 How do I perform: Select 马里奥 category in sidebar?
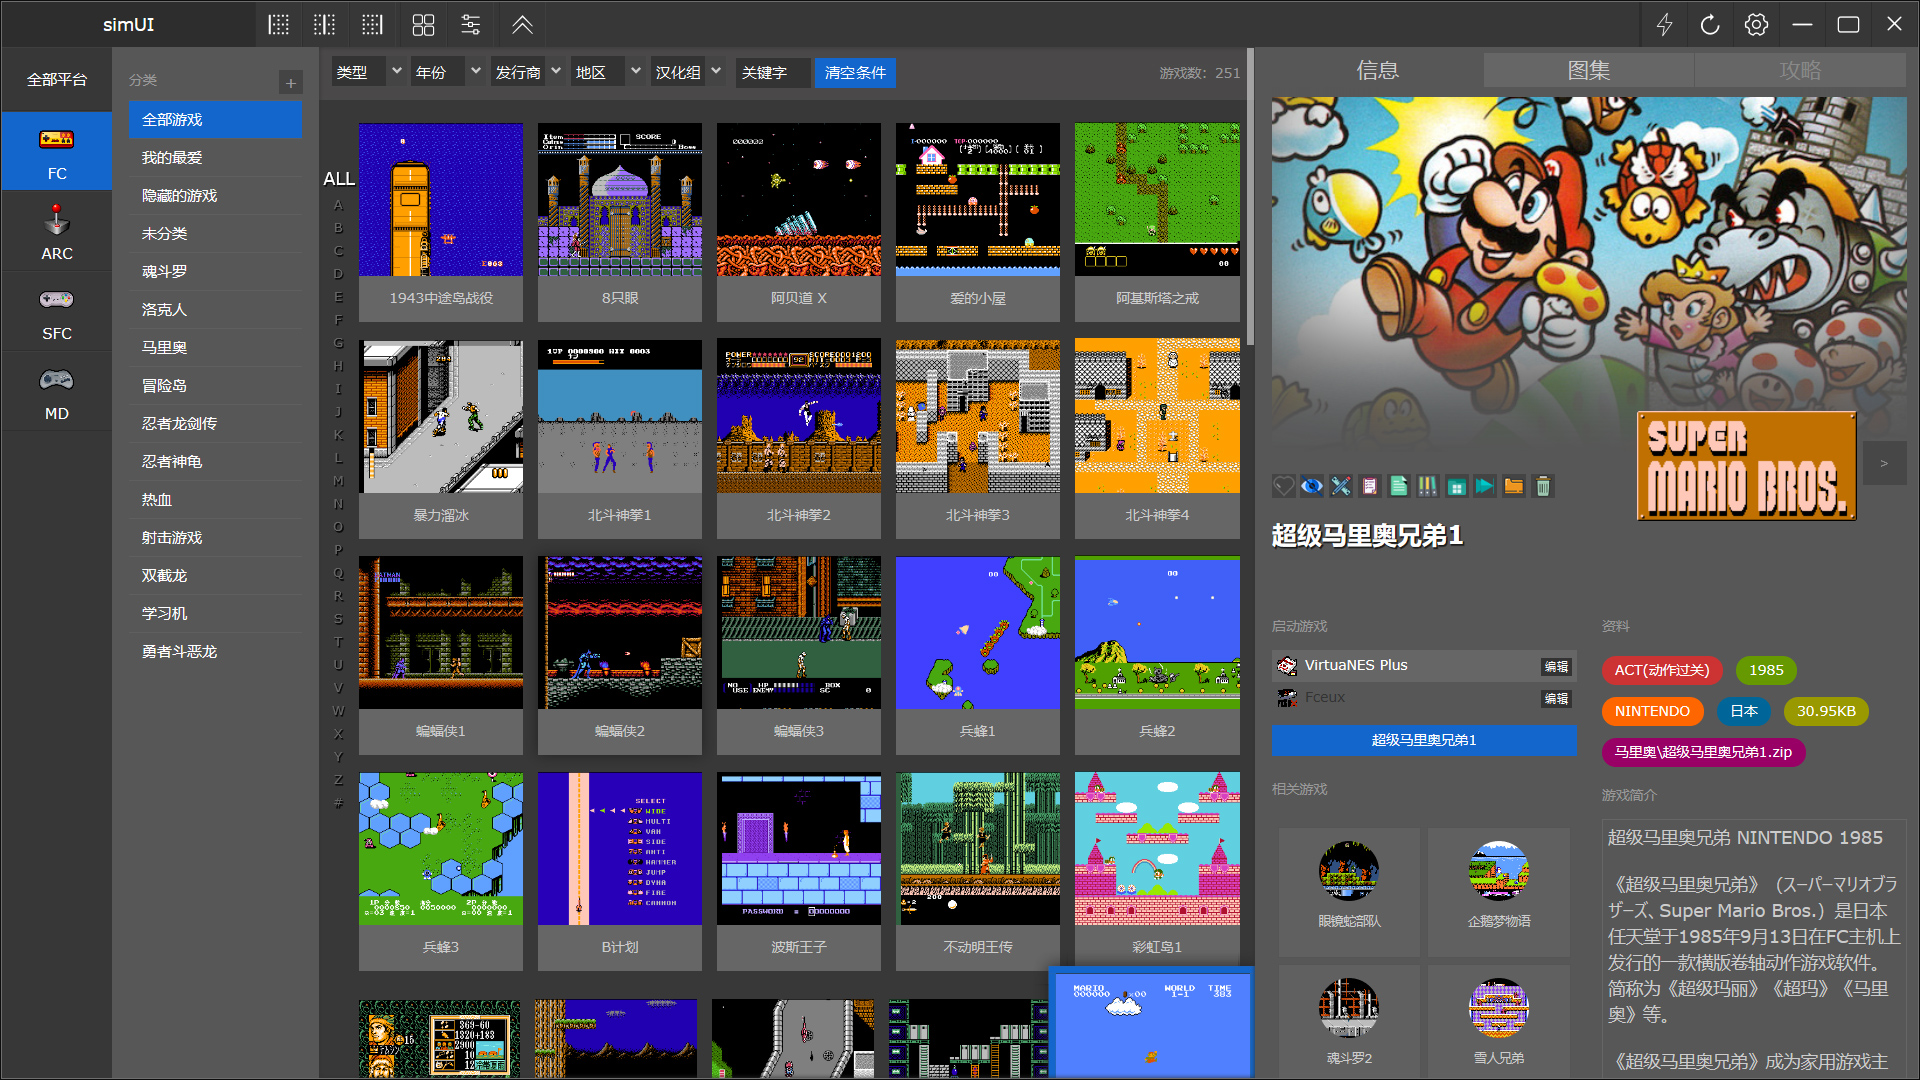164,347
